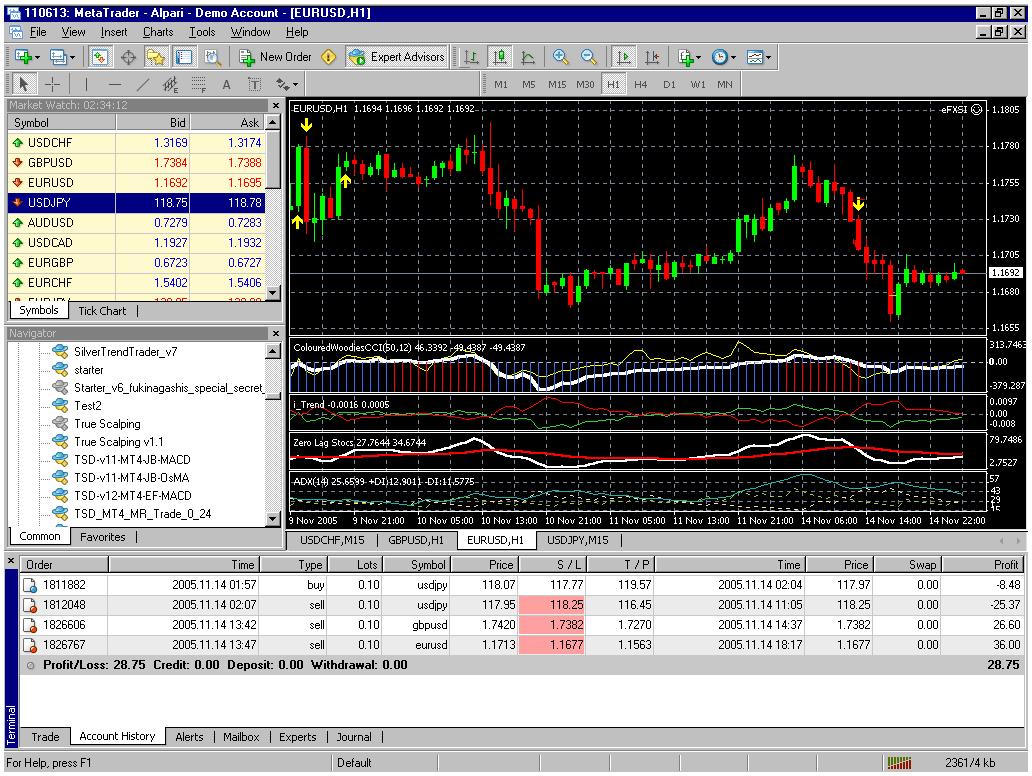
Task: Select the horizontal line drawing tool
Action: click(x=115, y=84)
